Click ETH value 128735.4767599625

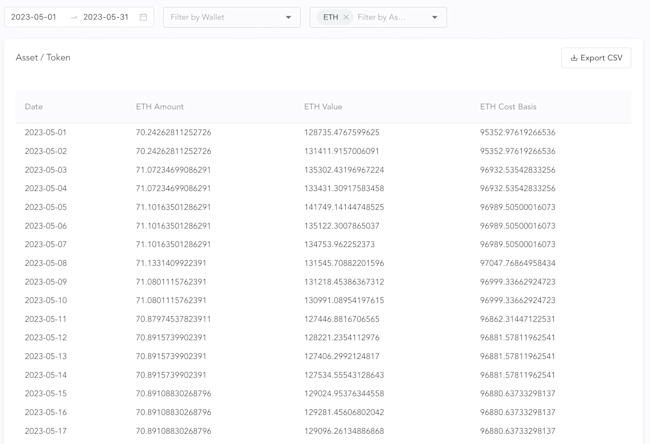[x=342, y=132]
